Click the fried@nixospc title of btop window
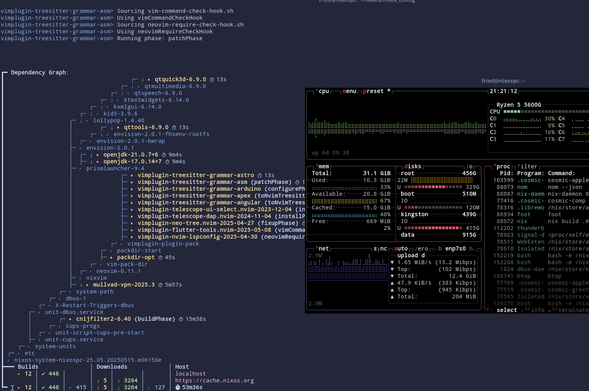Screen dimensions: 589x391 tap(503, 81)
